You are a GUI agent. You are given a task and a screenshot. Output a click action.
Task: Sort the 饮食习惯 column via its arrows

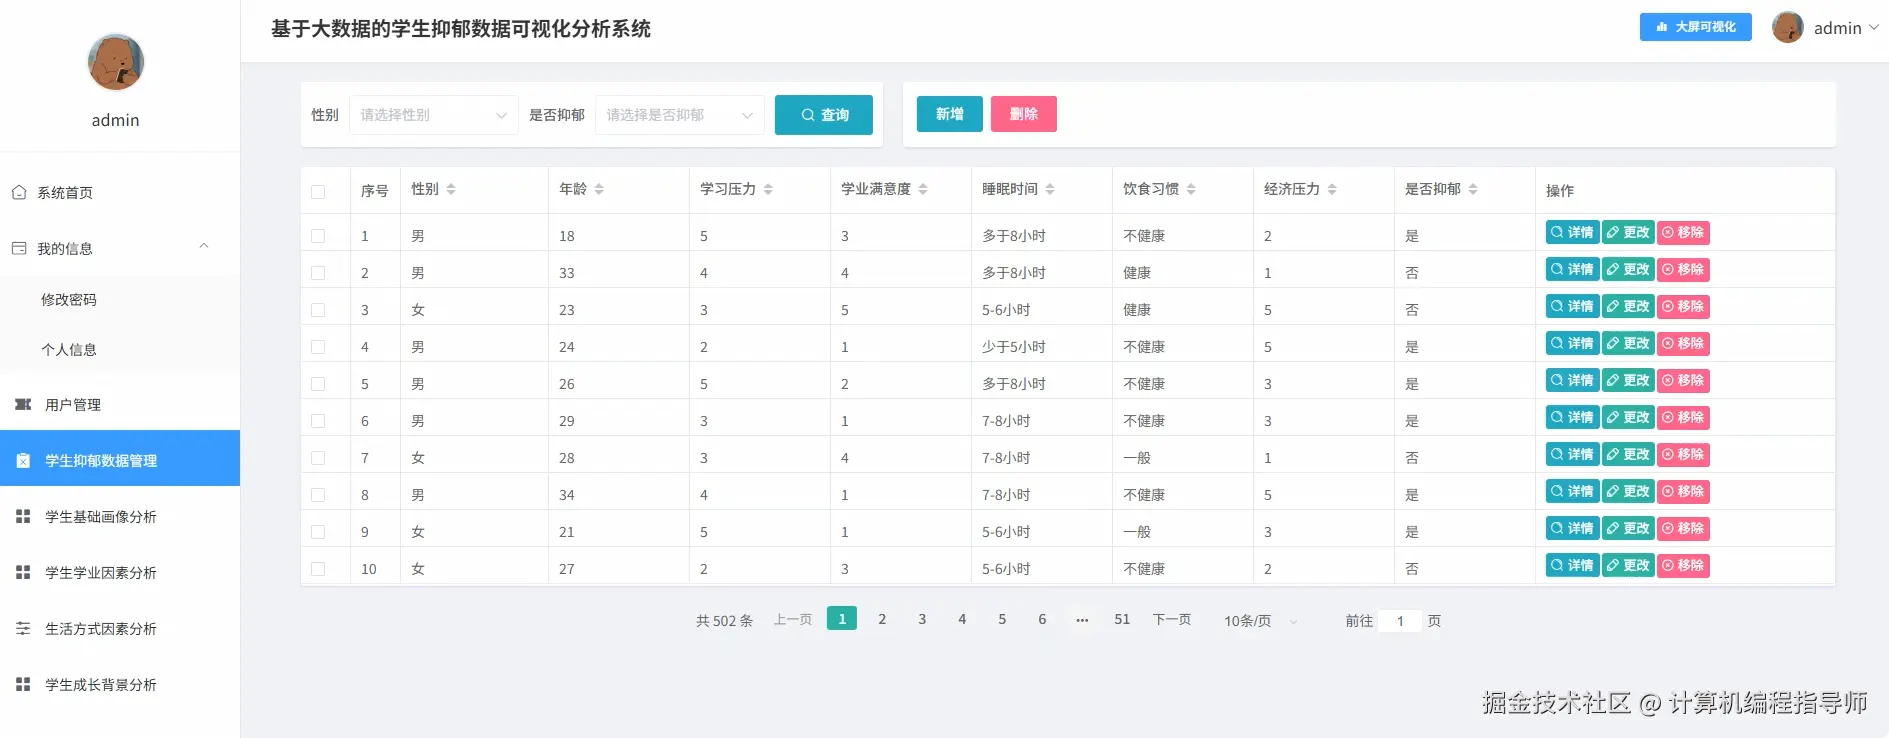click(1191, 189)
